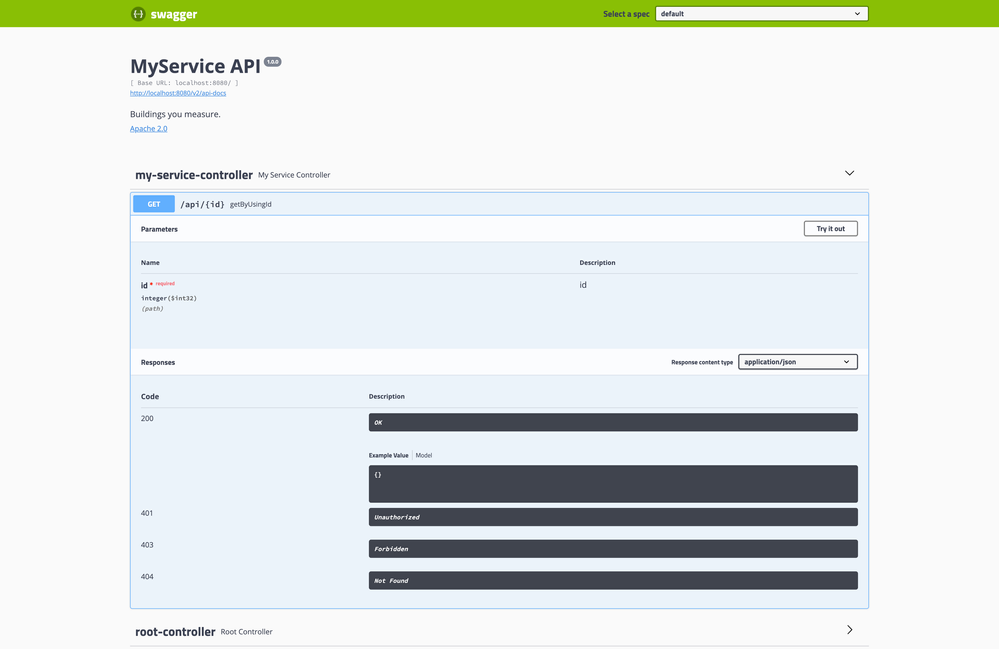Click the 403 response code

[147, 545]
